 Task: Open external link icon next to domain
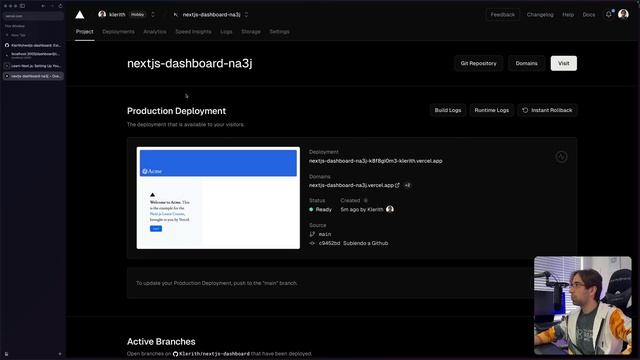pyautogui.click(x=398, y=185)
